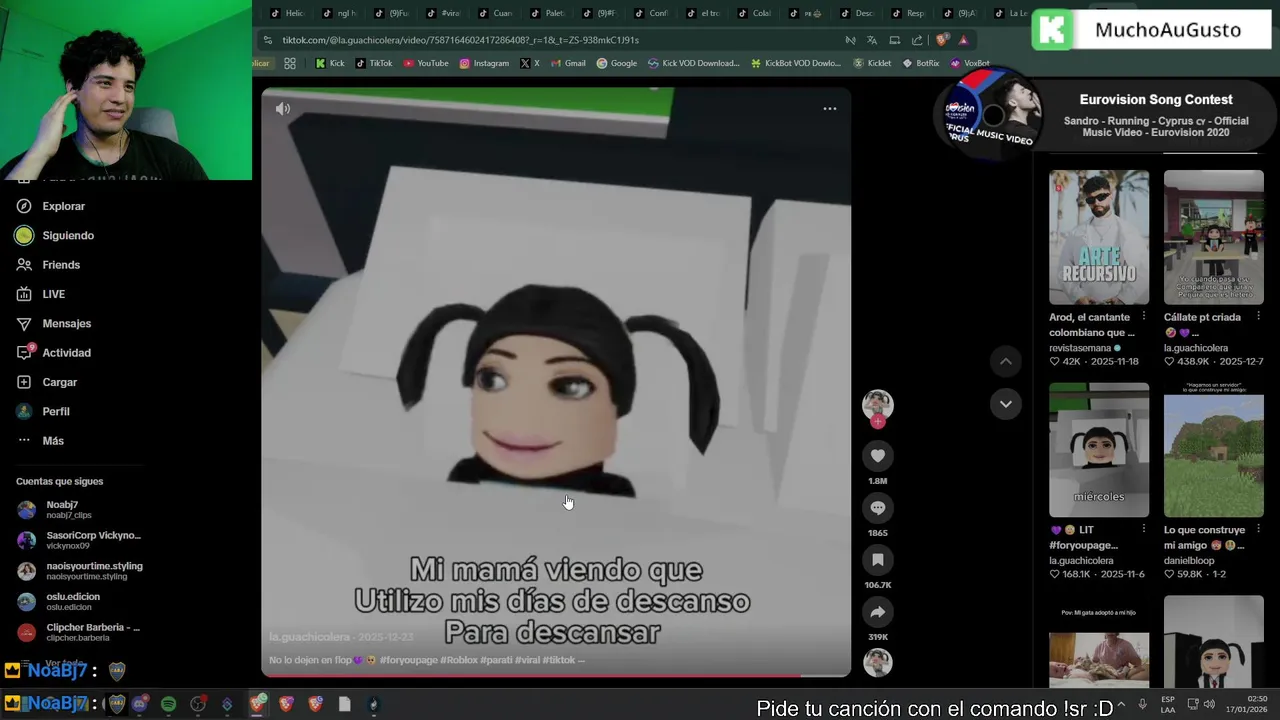1280x720 pixels.
Task: Open X bookmark in bookmarks bar
Action: pyautogui.click(x=530, y=63)
